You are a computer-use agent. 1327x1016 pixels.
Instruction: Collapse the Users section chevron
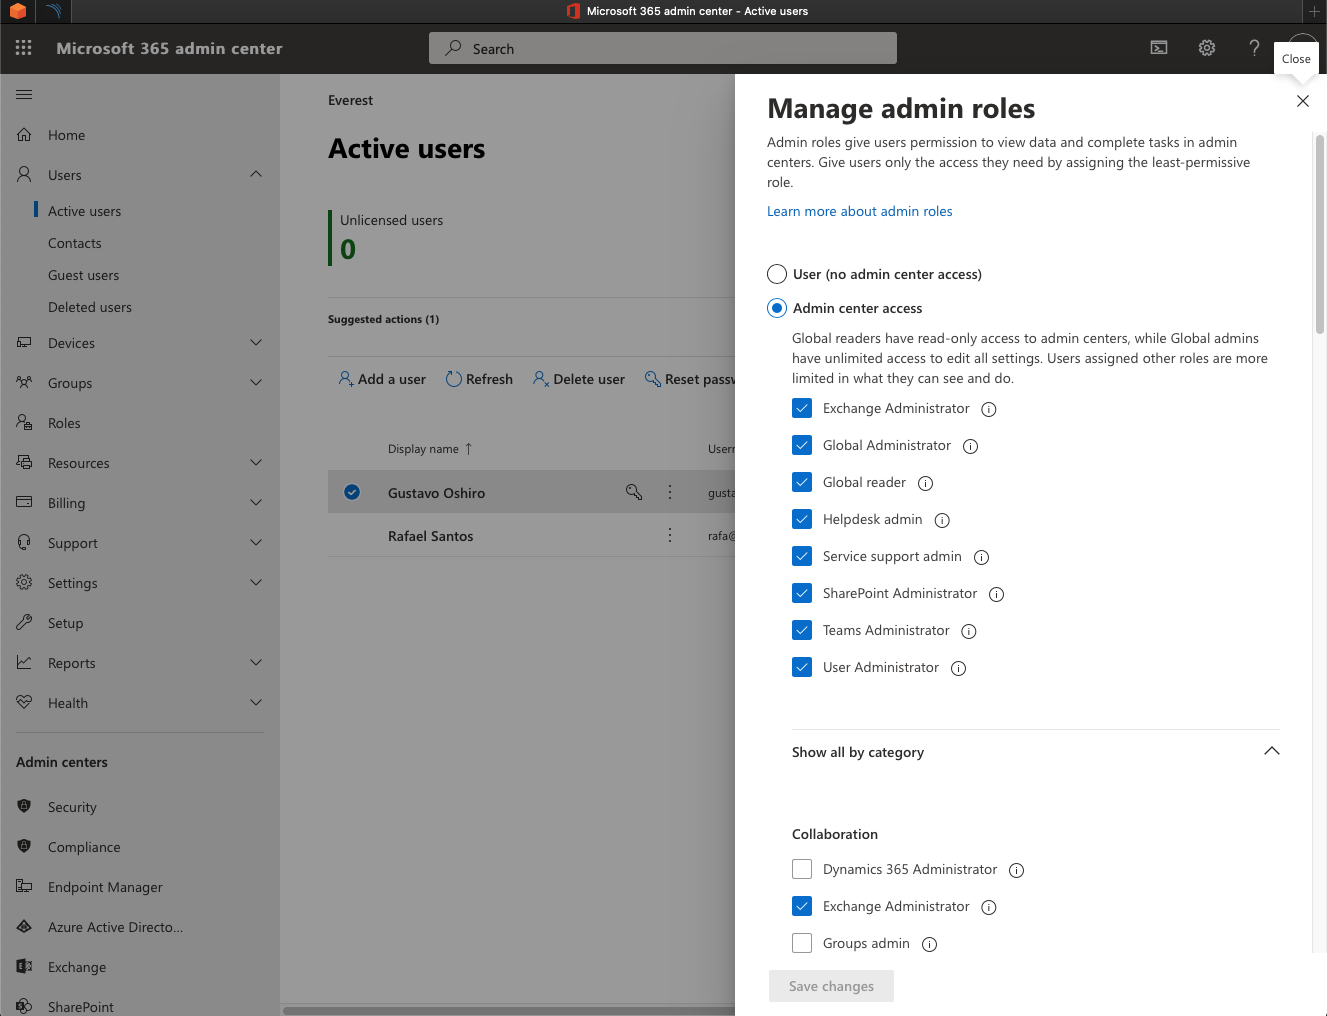(256, 174)
